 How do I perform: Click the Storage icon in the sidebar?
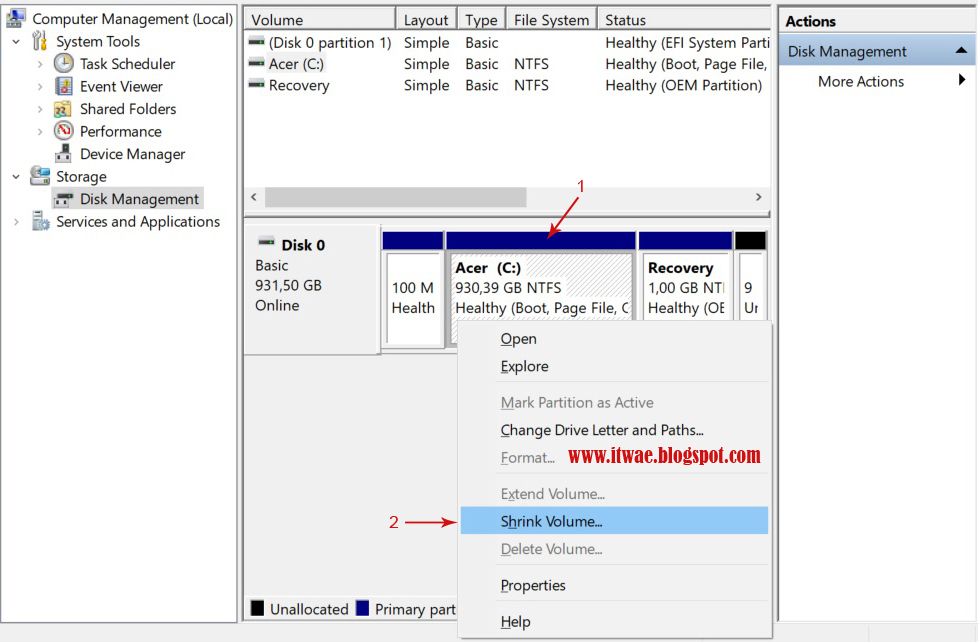[38, 176]
